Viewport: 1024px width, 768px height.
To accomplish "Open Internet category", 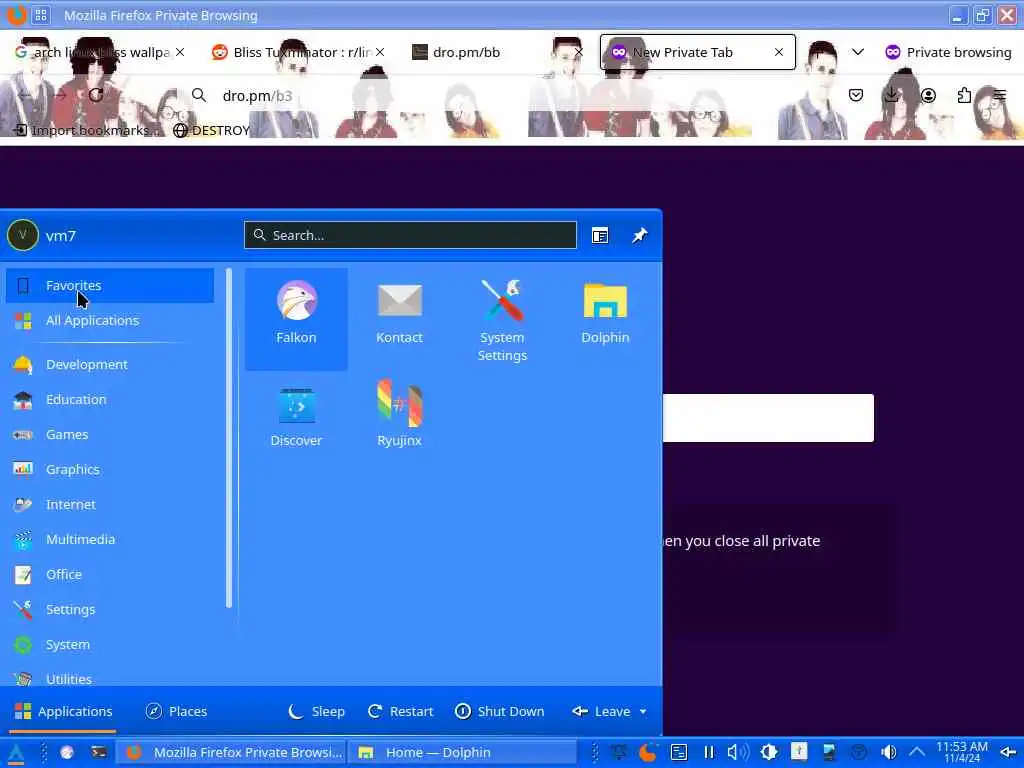I will [x=110, y=504].
